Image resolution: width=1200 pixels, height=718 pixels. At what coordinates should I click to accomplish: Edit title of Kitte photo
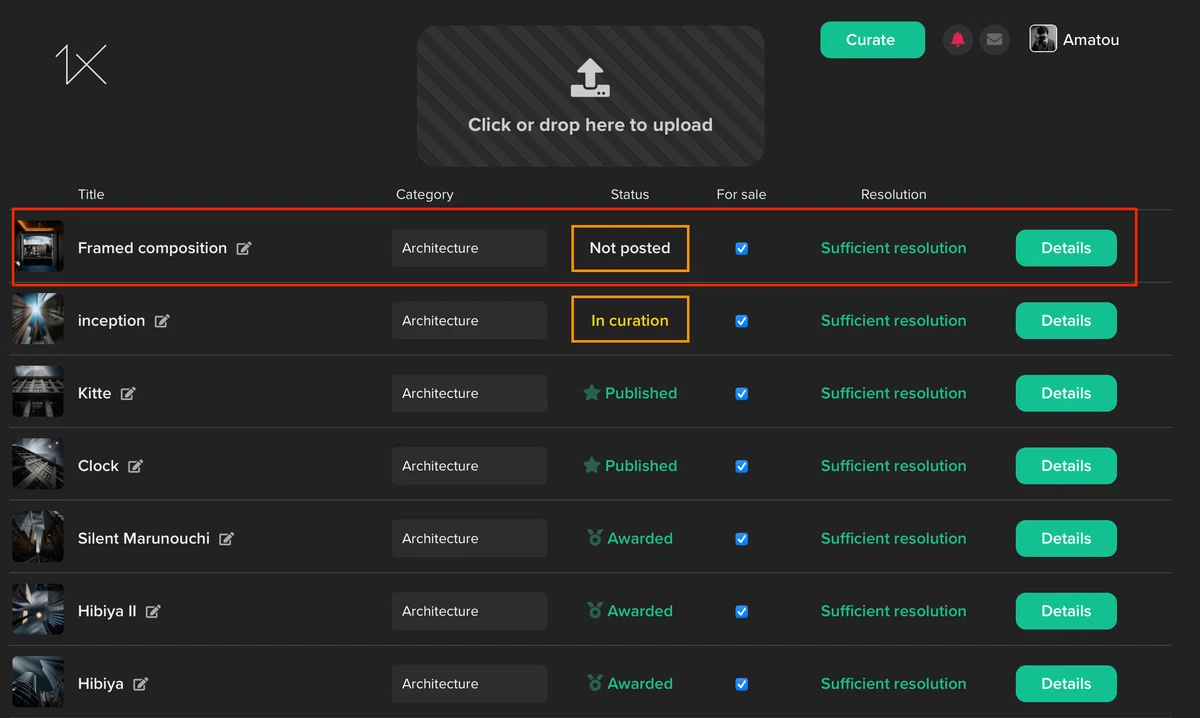point(128,394)
